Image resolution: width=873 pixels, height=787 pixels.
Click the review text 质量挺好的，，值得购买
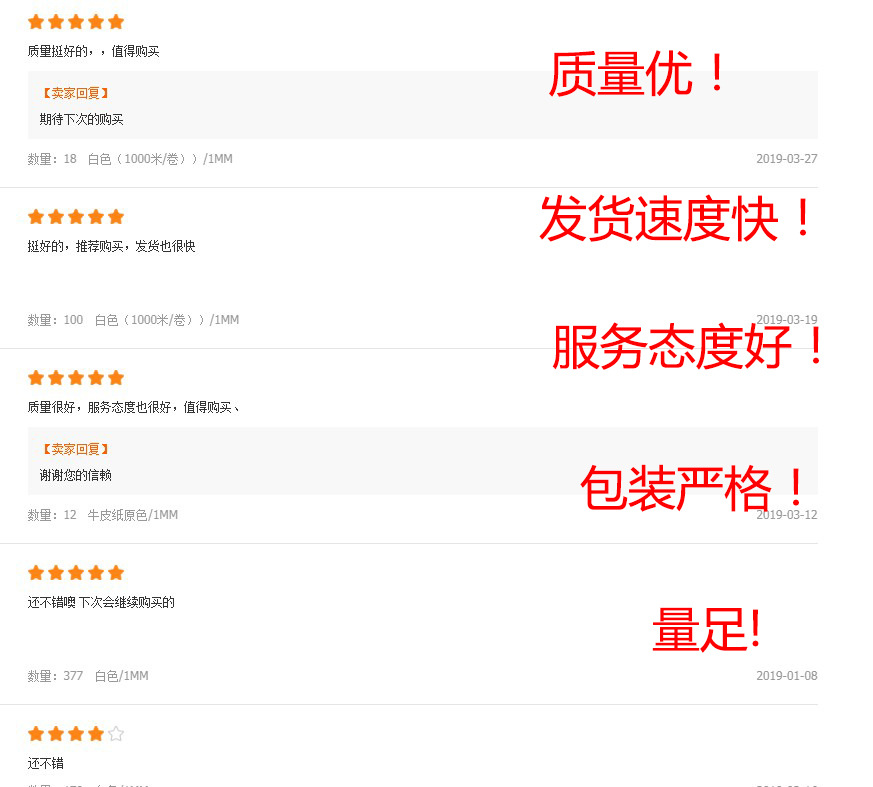pos(94,52)
